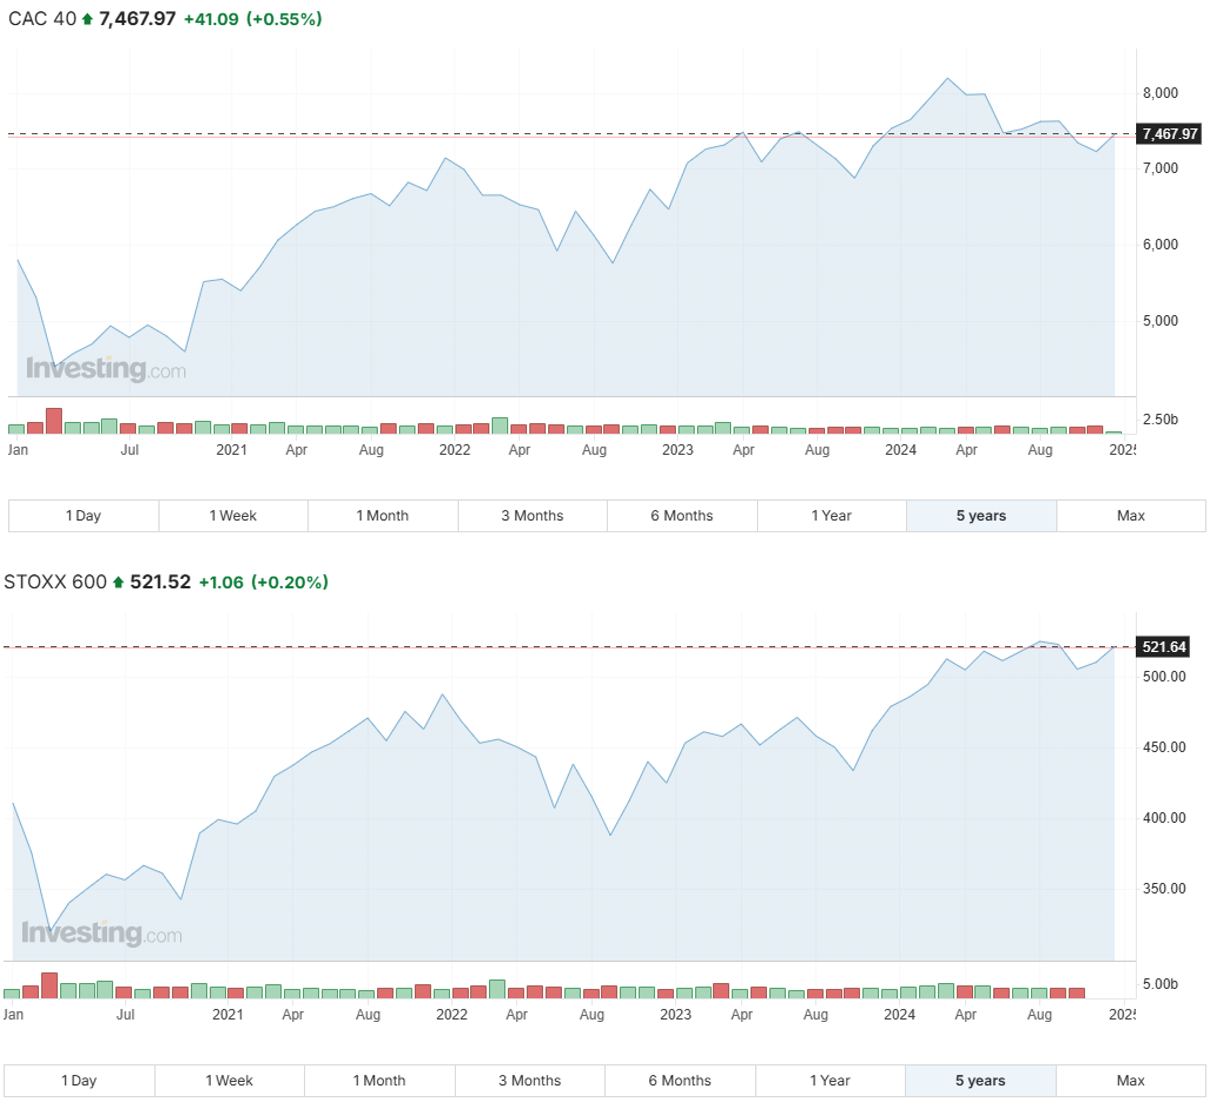Image resolution: width=1222 pixels, height=1108 pixels.
Task: Click the Investing.com watermark on CAC 40 chart
Action: [x=106, y=369]
